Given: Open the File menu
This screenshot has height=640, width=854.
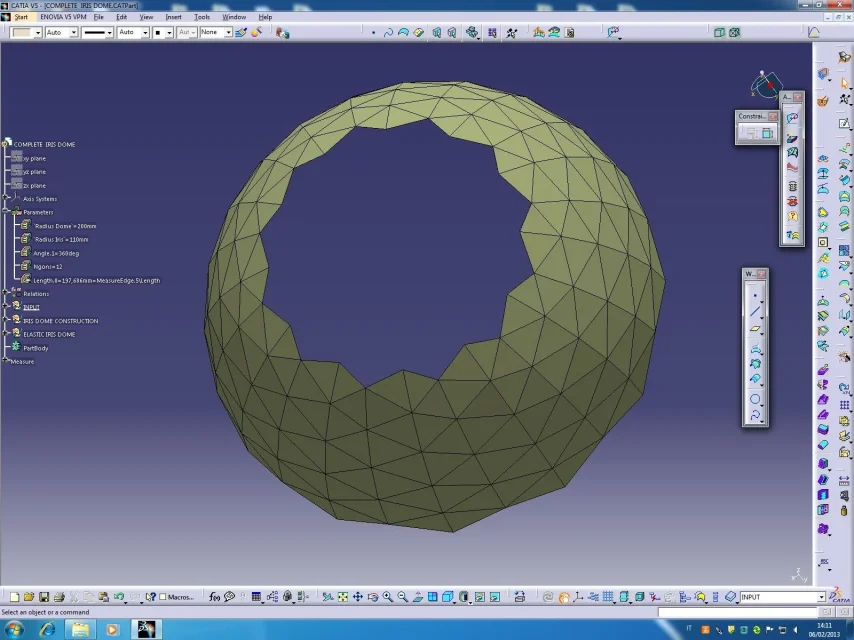Looking at the screenshot, I should click(x=99, y=17).
